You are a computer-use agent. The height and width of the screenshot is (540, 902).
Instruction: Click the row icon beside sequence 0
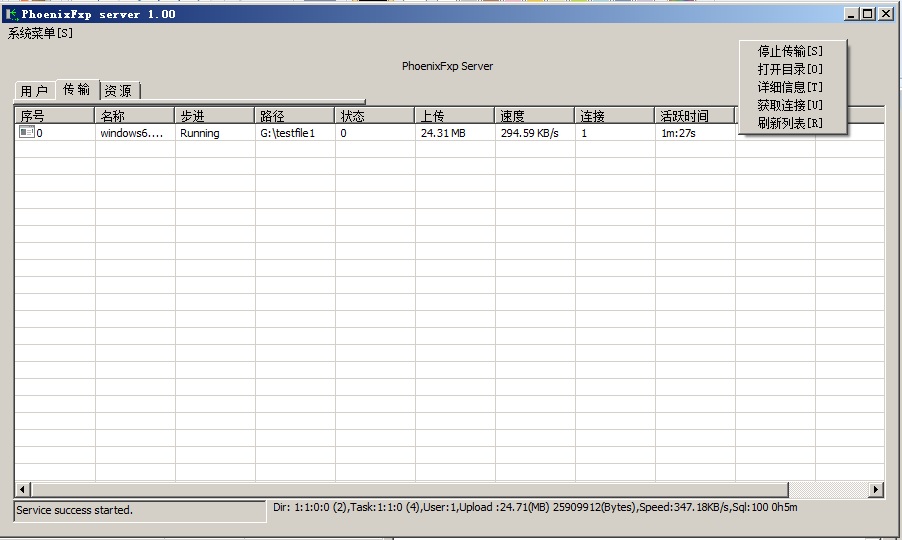tap(26, 132)
